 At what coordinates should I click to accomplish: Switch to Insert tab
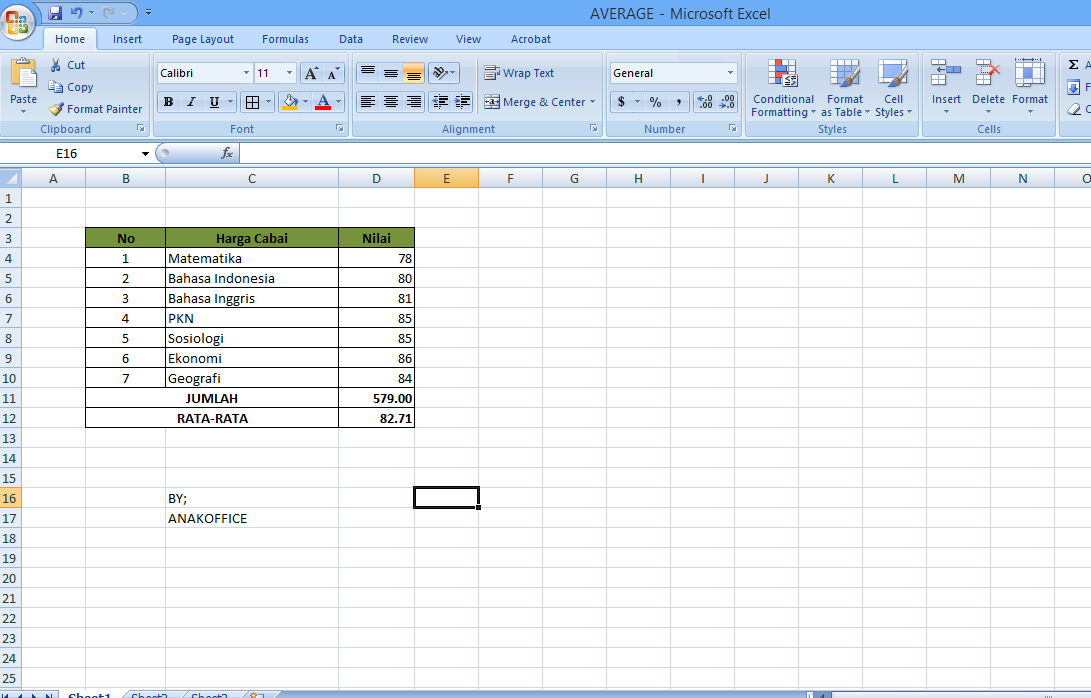tap(127, 39)
